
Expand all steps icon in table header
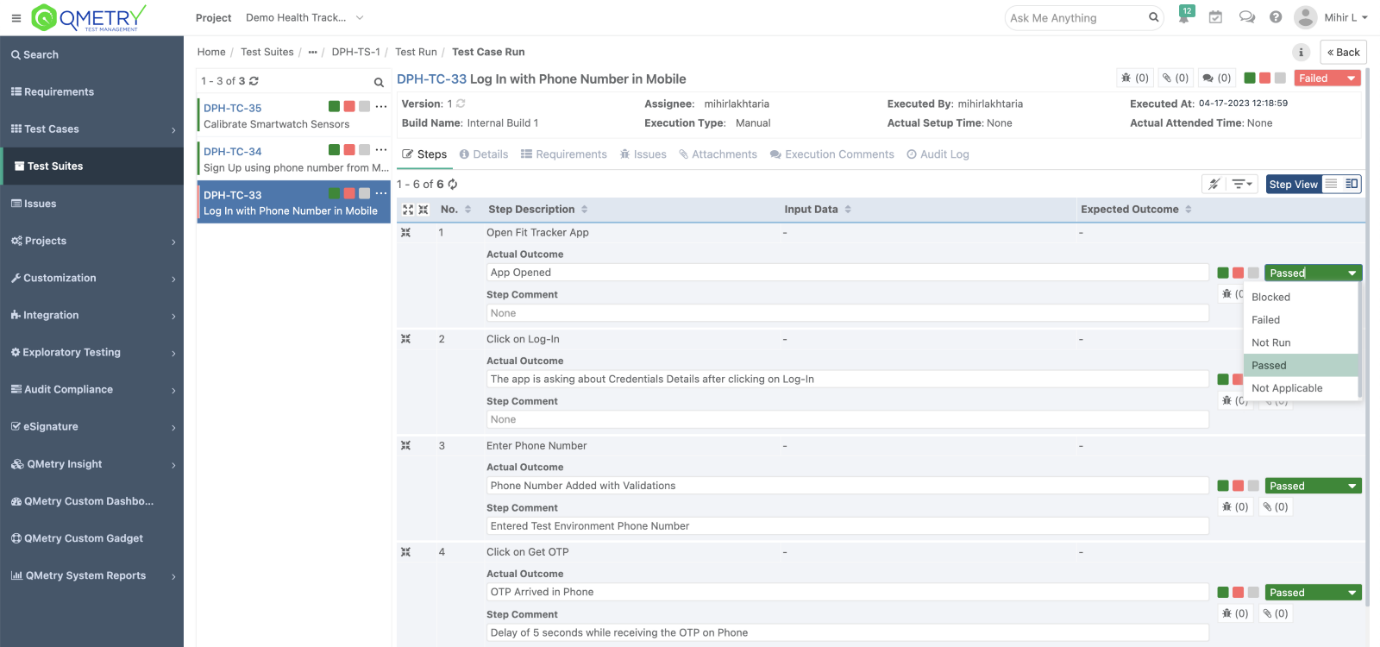(x=407, y=209)
